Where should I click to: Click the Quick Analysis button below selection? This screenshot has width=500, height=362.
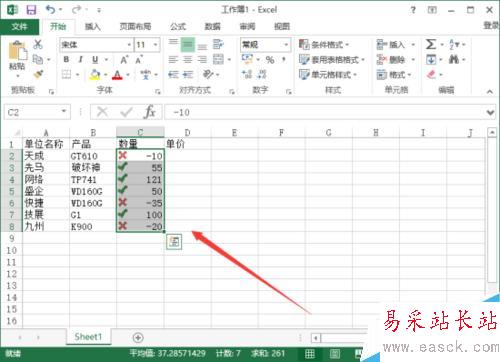(x=174, y=242)
